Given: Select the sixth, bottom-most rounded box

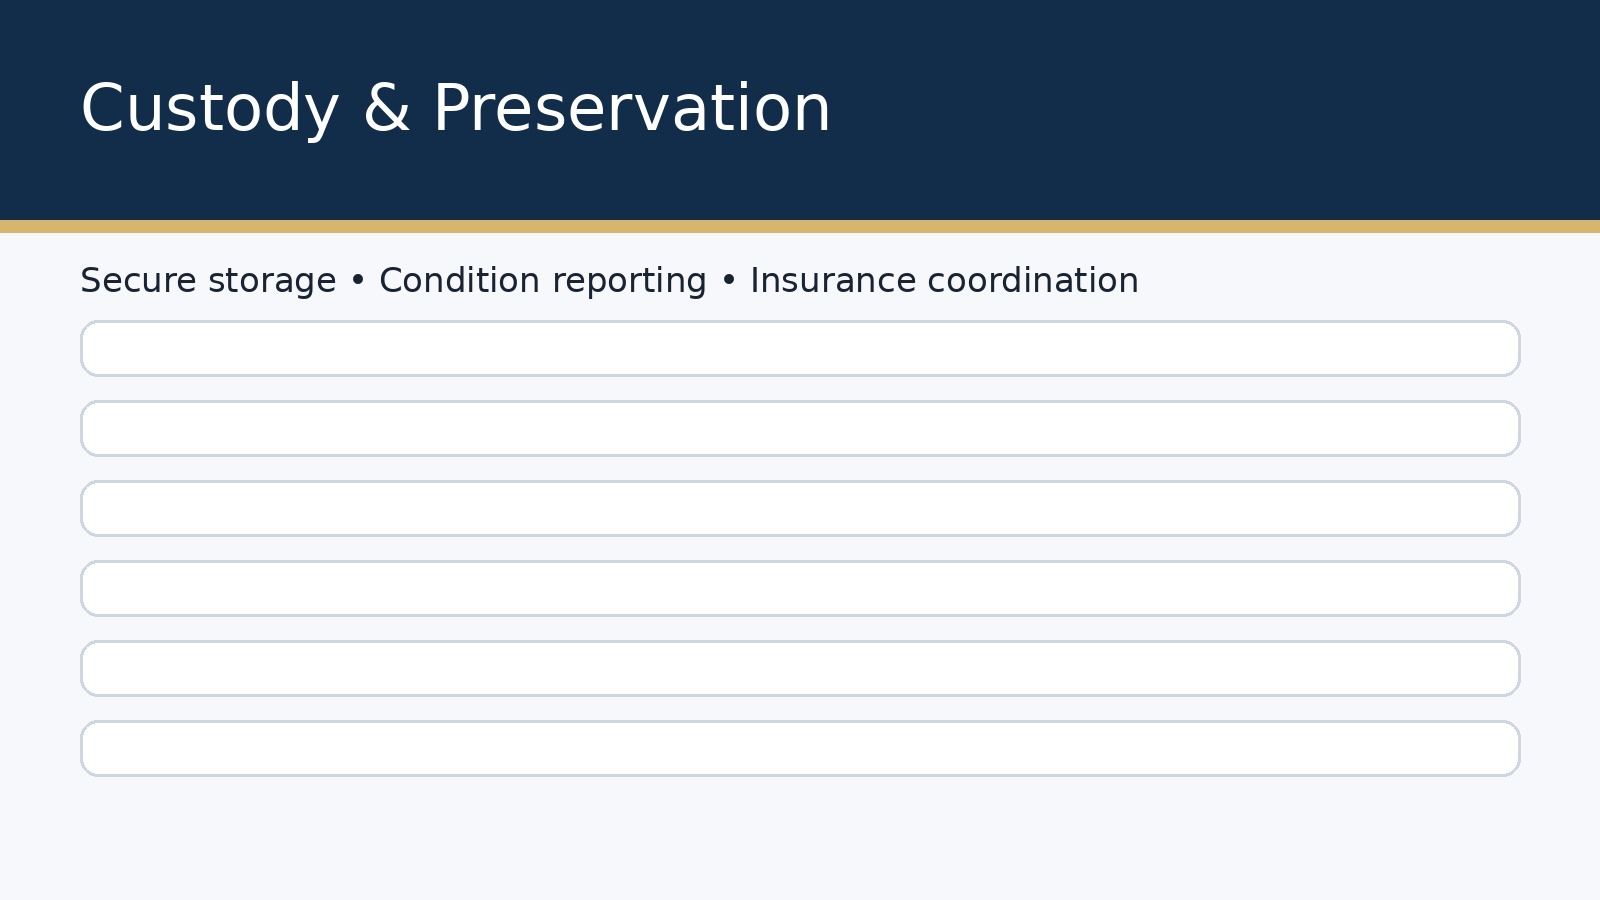Looking at the screenshot, I should (x=800, y=749).
